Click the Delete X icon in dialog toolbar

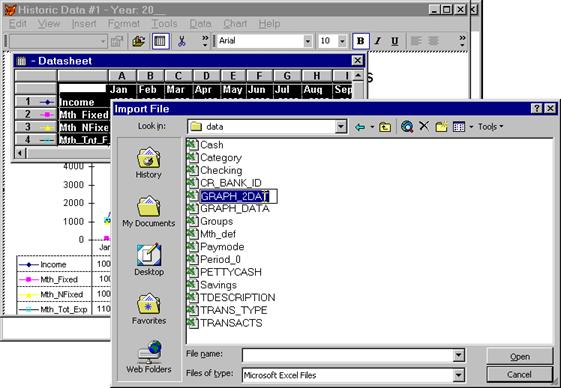(x=424, y=126)
